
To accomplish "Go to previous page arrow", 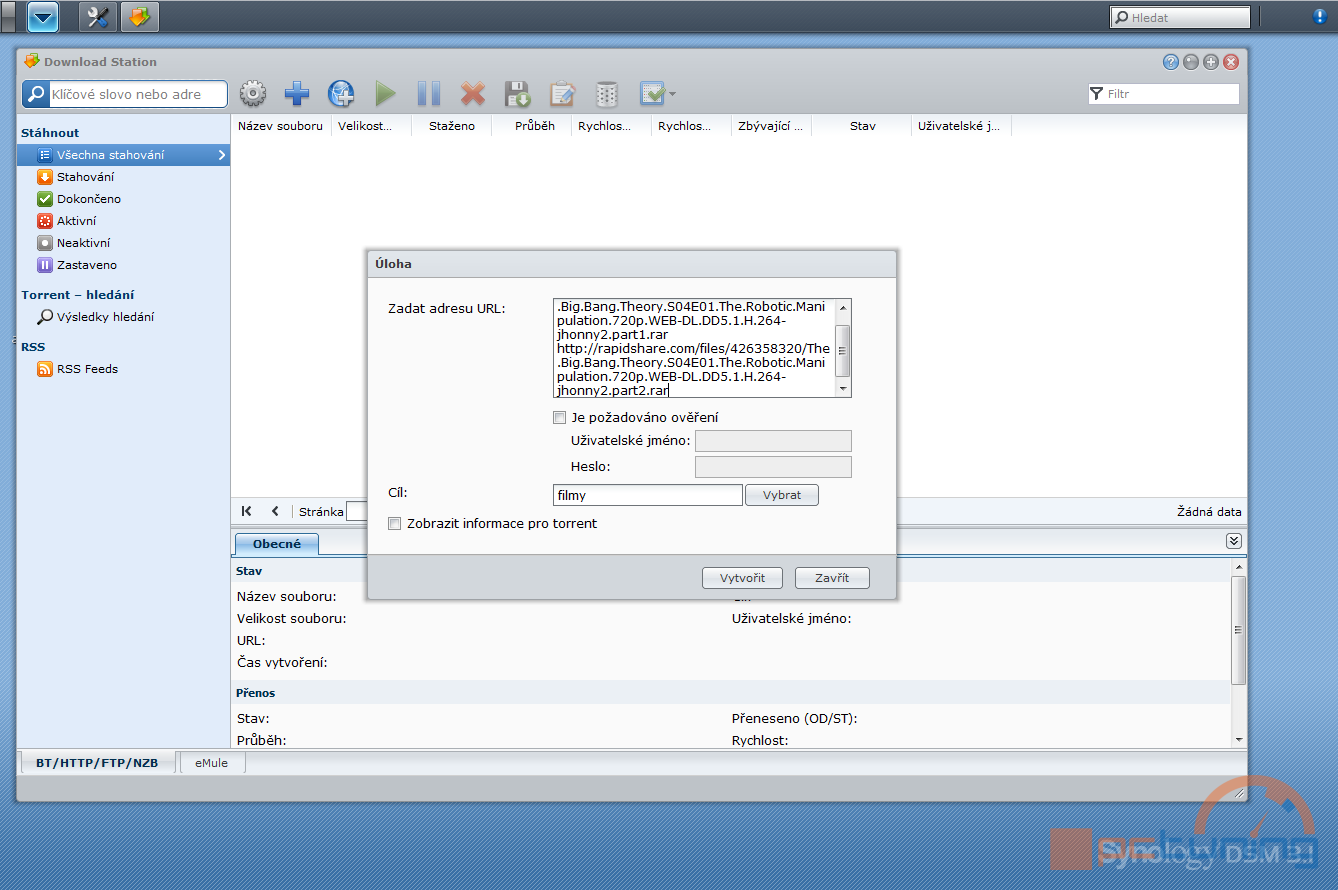I will coord(275,511).
